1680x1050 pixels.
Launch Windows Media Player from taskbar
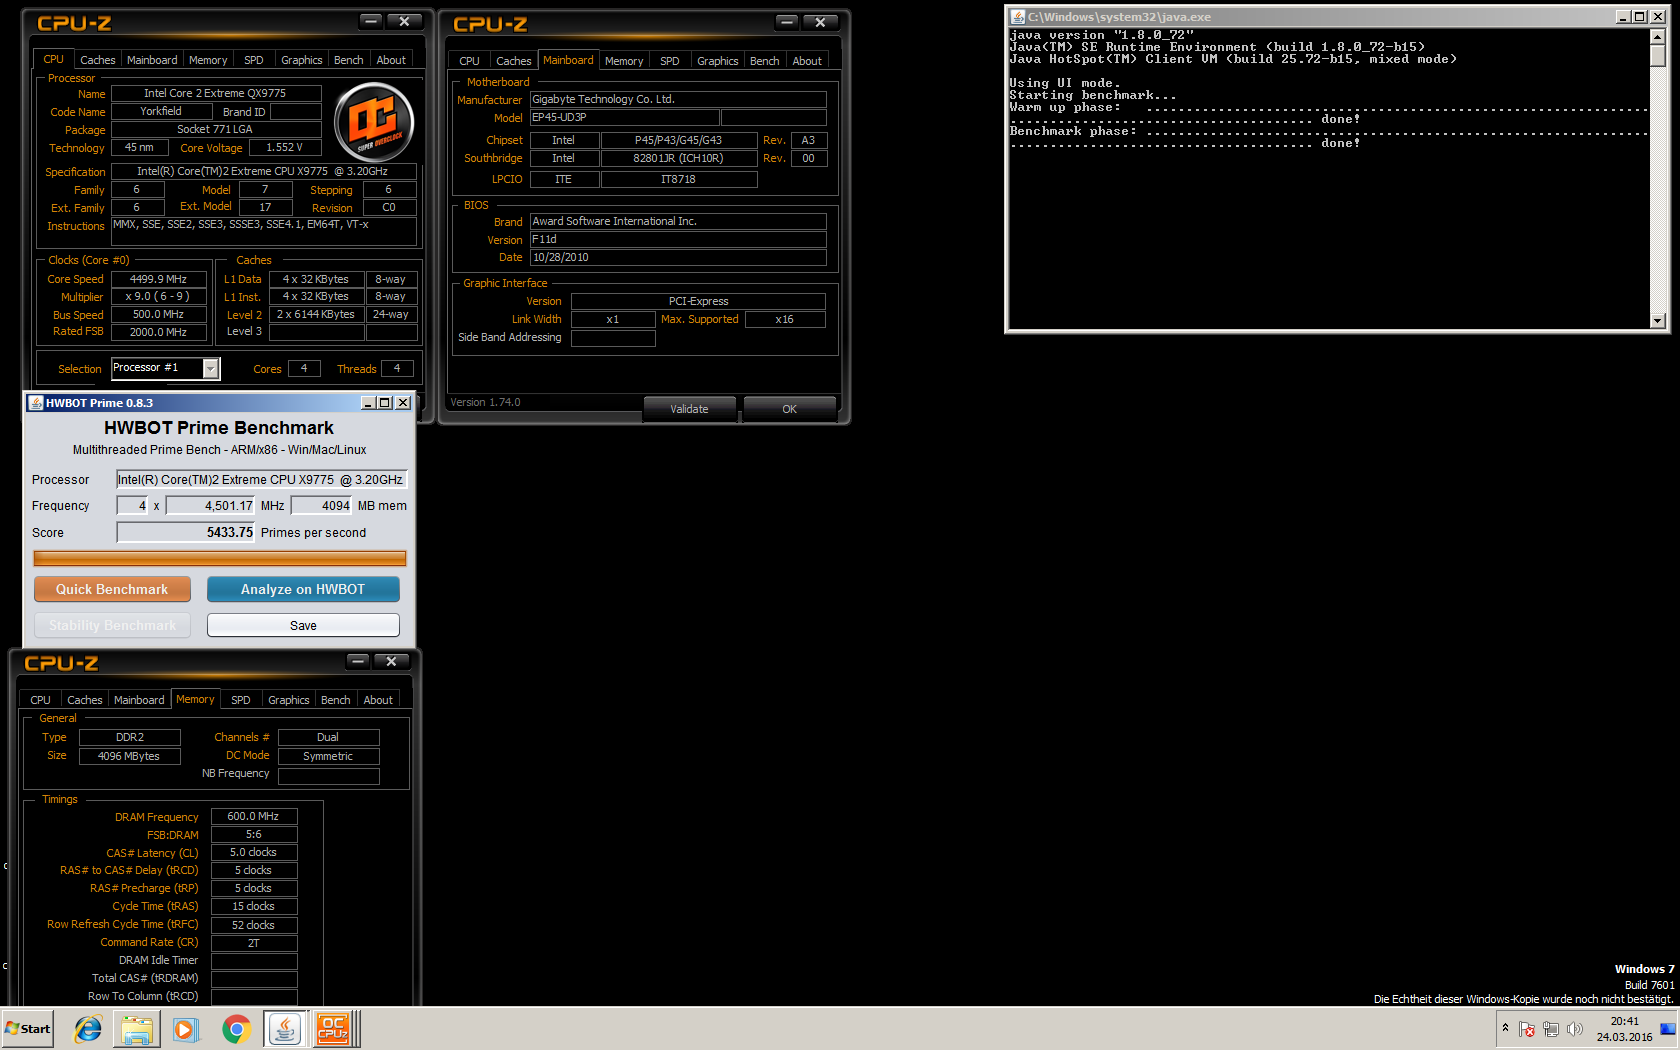tap(186, 1029)
